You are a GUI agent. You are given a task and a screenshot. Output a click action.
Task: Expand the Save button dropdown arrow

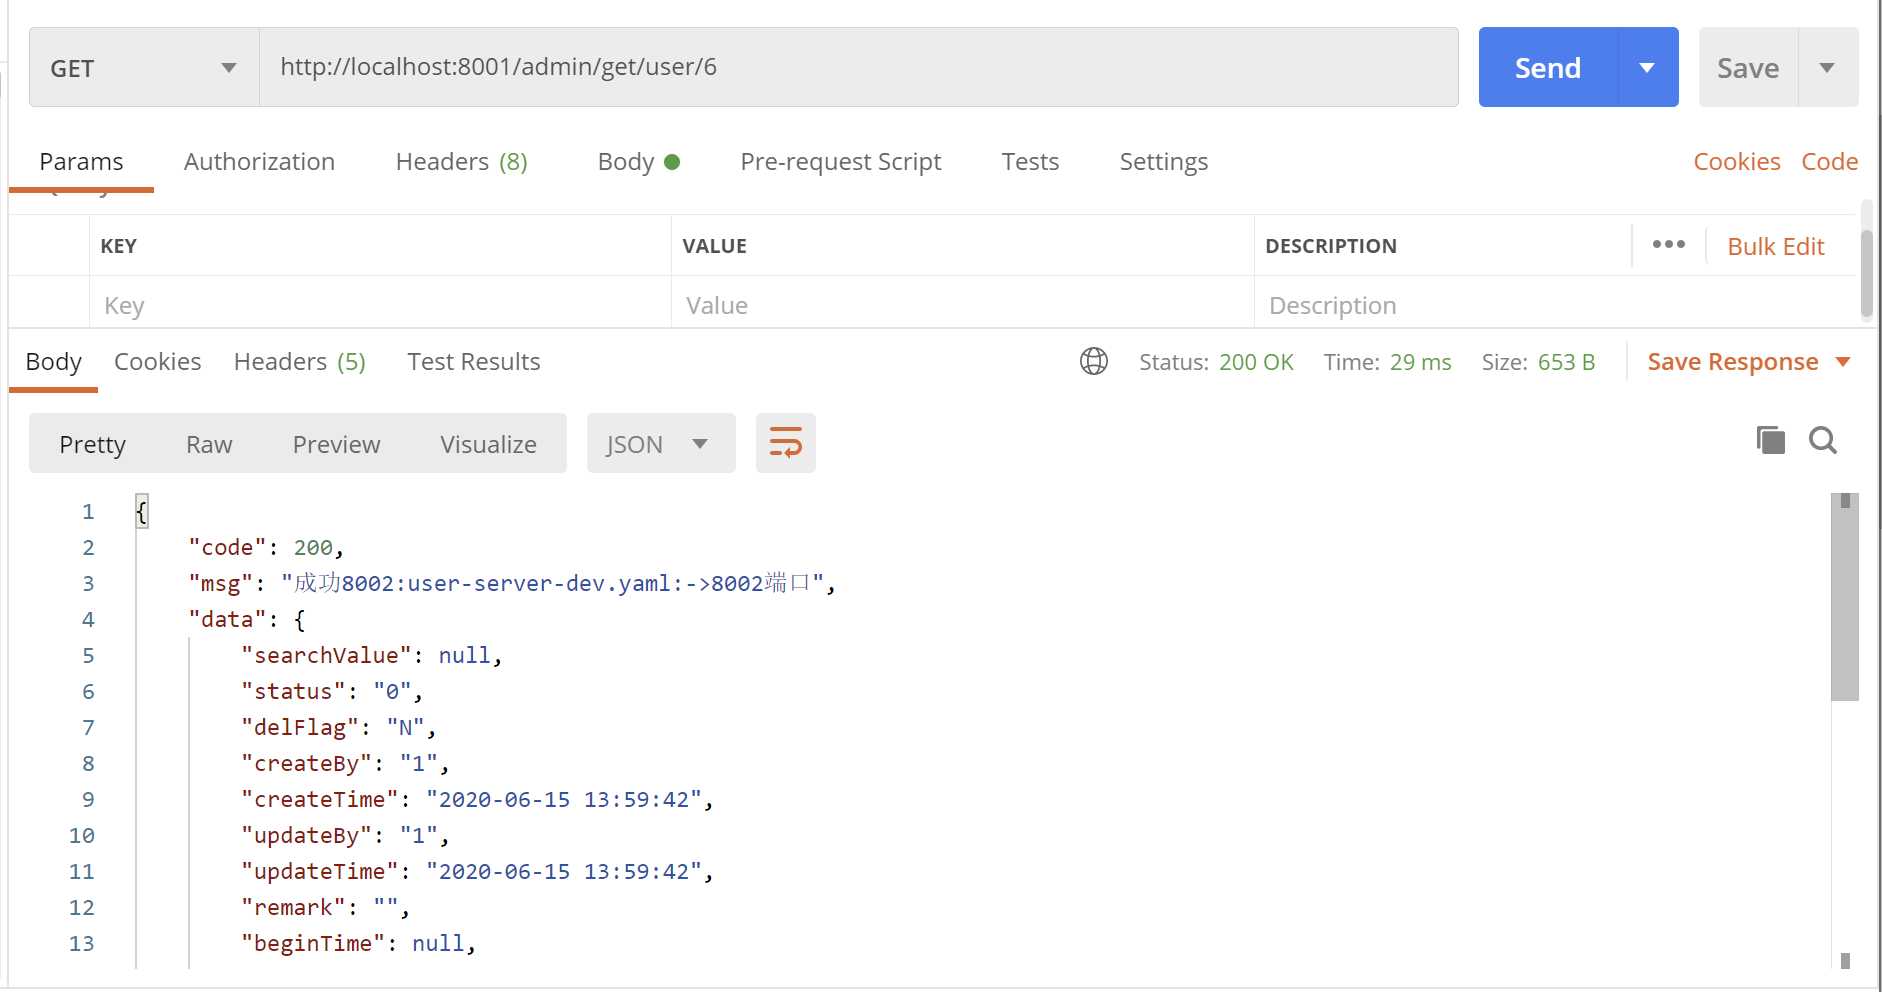1828,68
